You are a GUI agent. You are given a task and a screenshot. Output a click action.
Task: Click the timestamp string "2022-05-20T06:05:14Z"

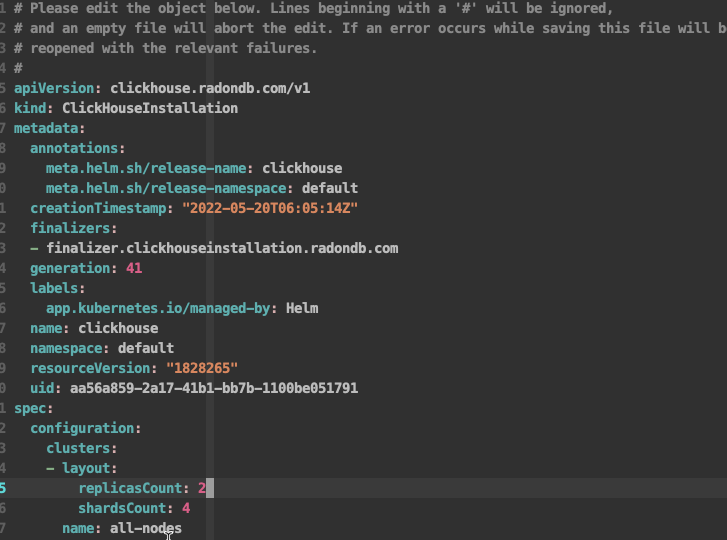click(270, 208)
